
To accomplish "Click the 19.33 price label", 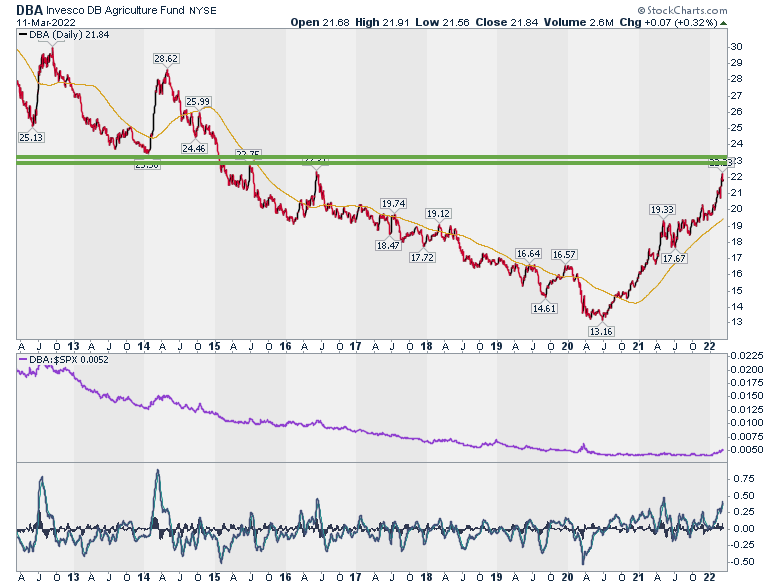I will coord(662,209).
